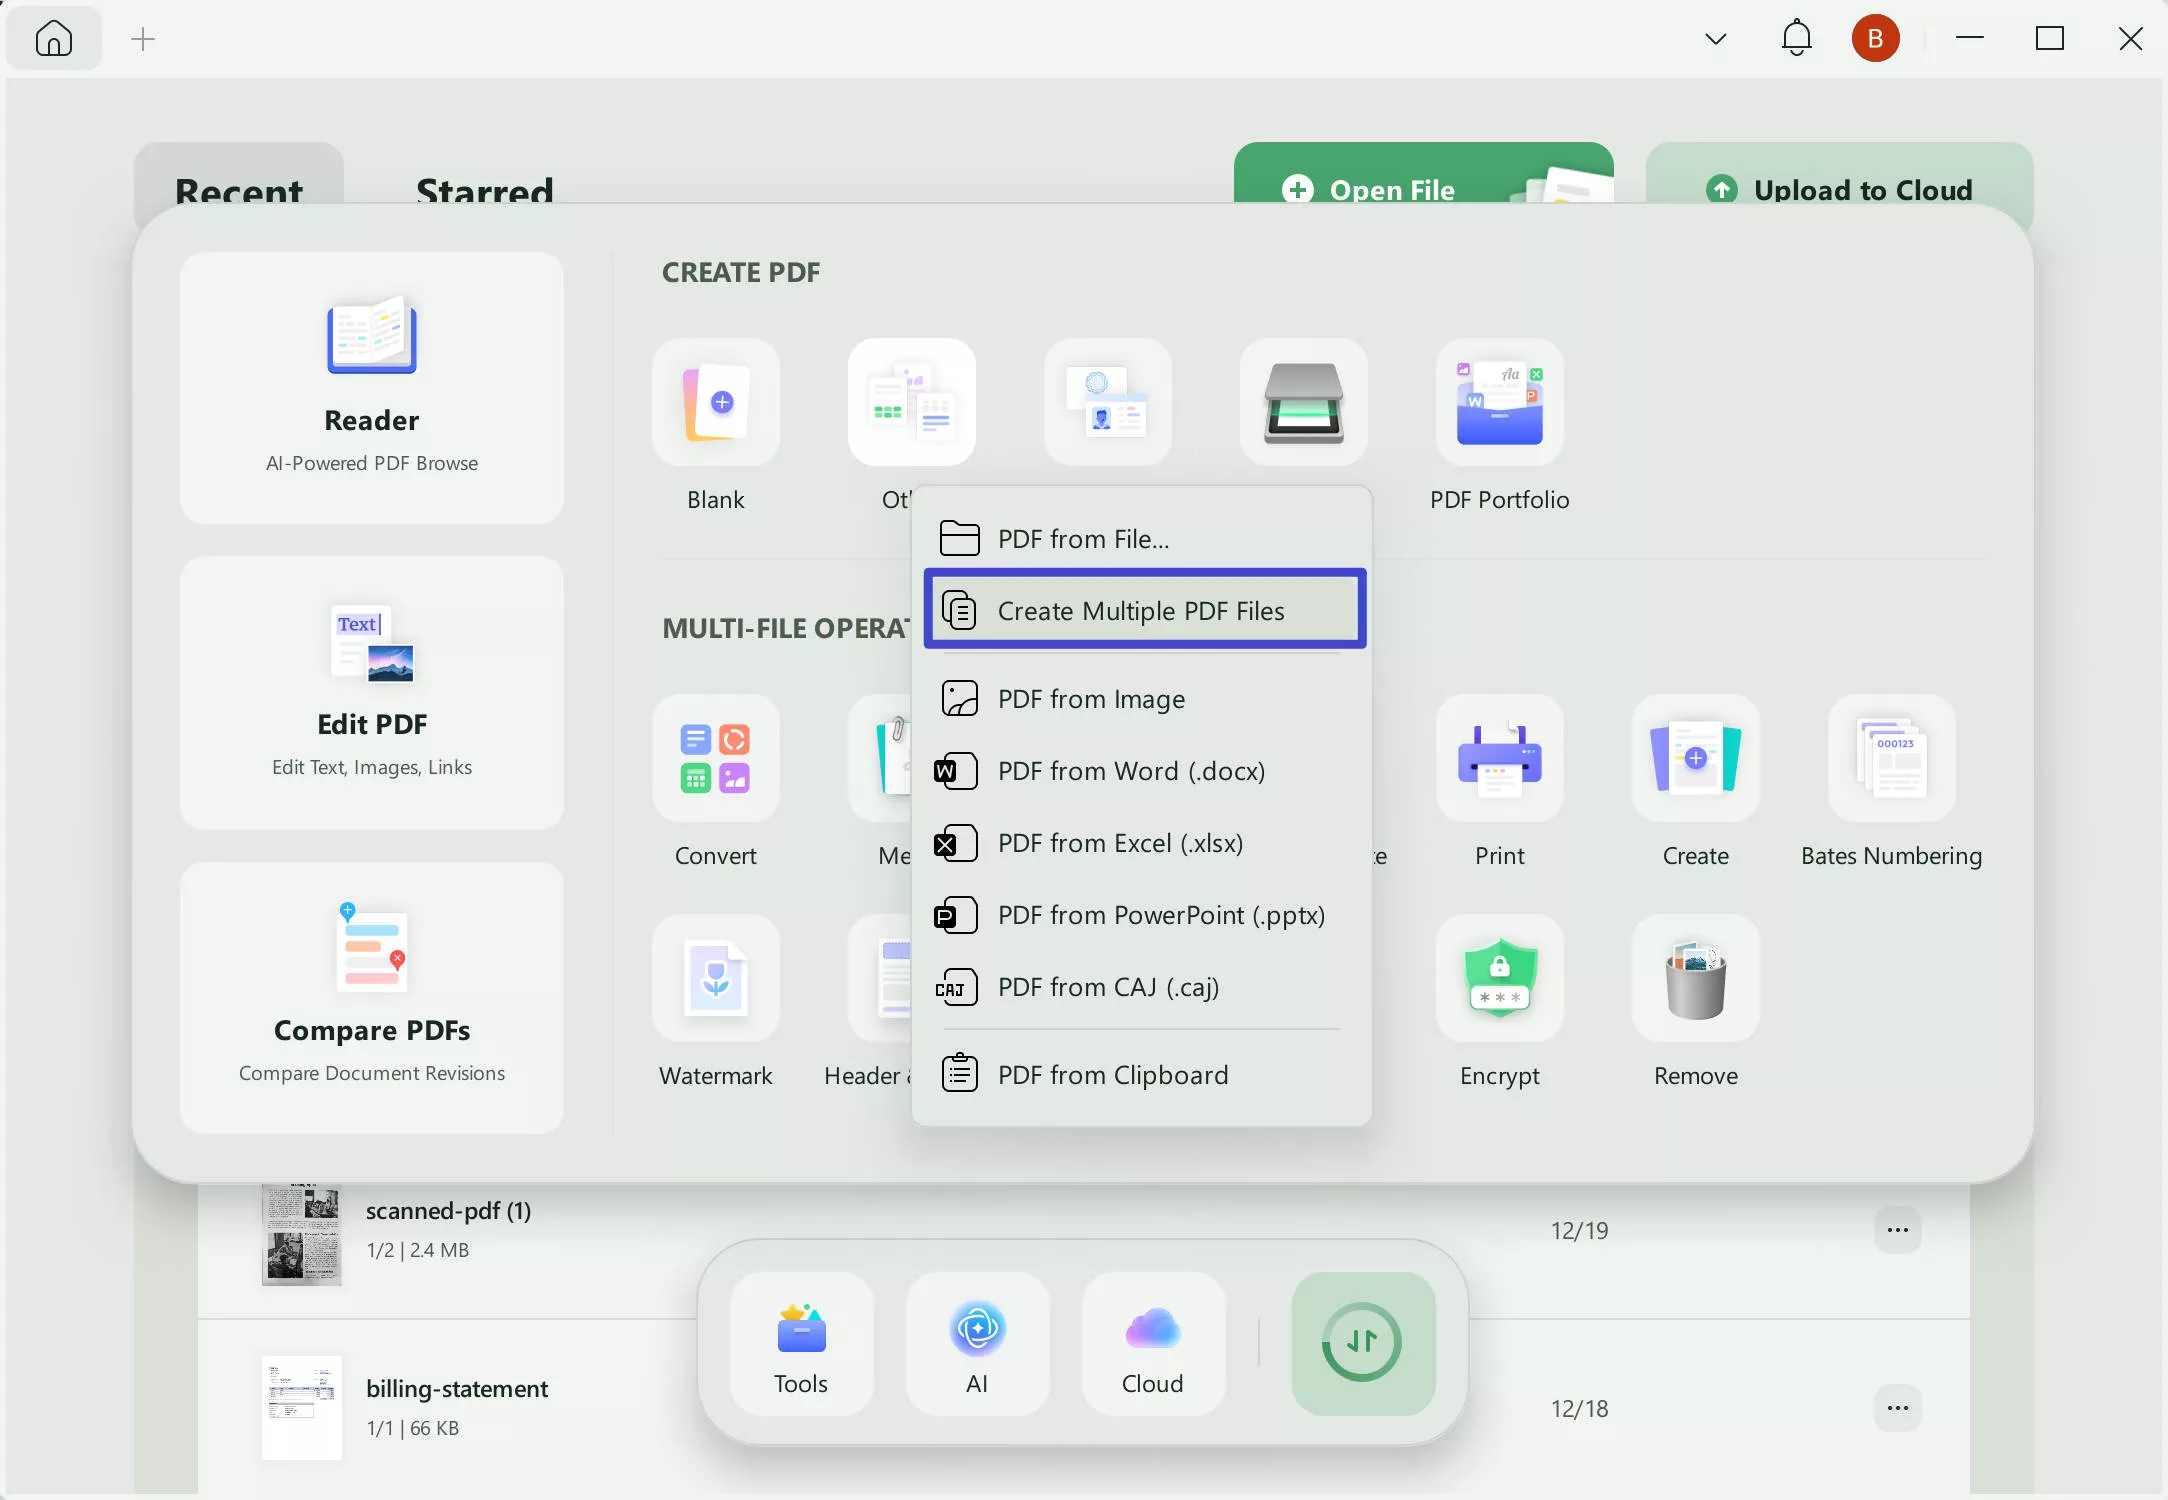Expand the title bar dropdown chevron
The height and width of the screenshot is (1500, 2168).
(x=1714, y=38)
